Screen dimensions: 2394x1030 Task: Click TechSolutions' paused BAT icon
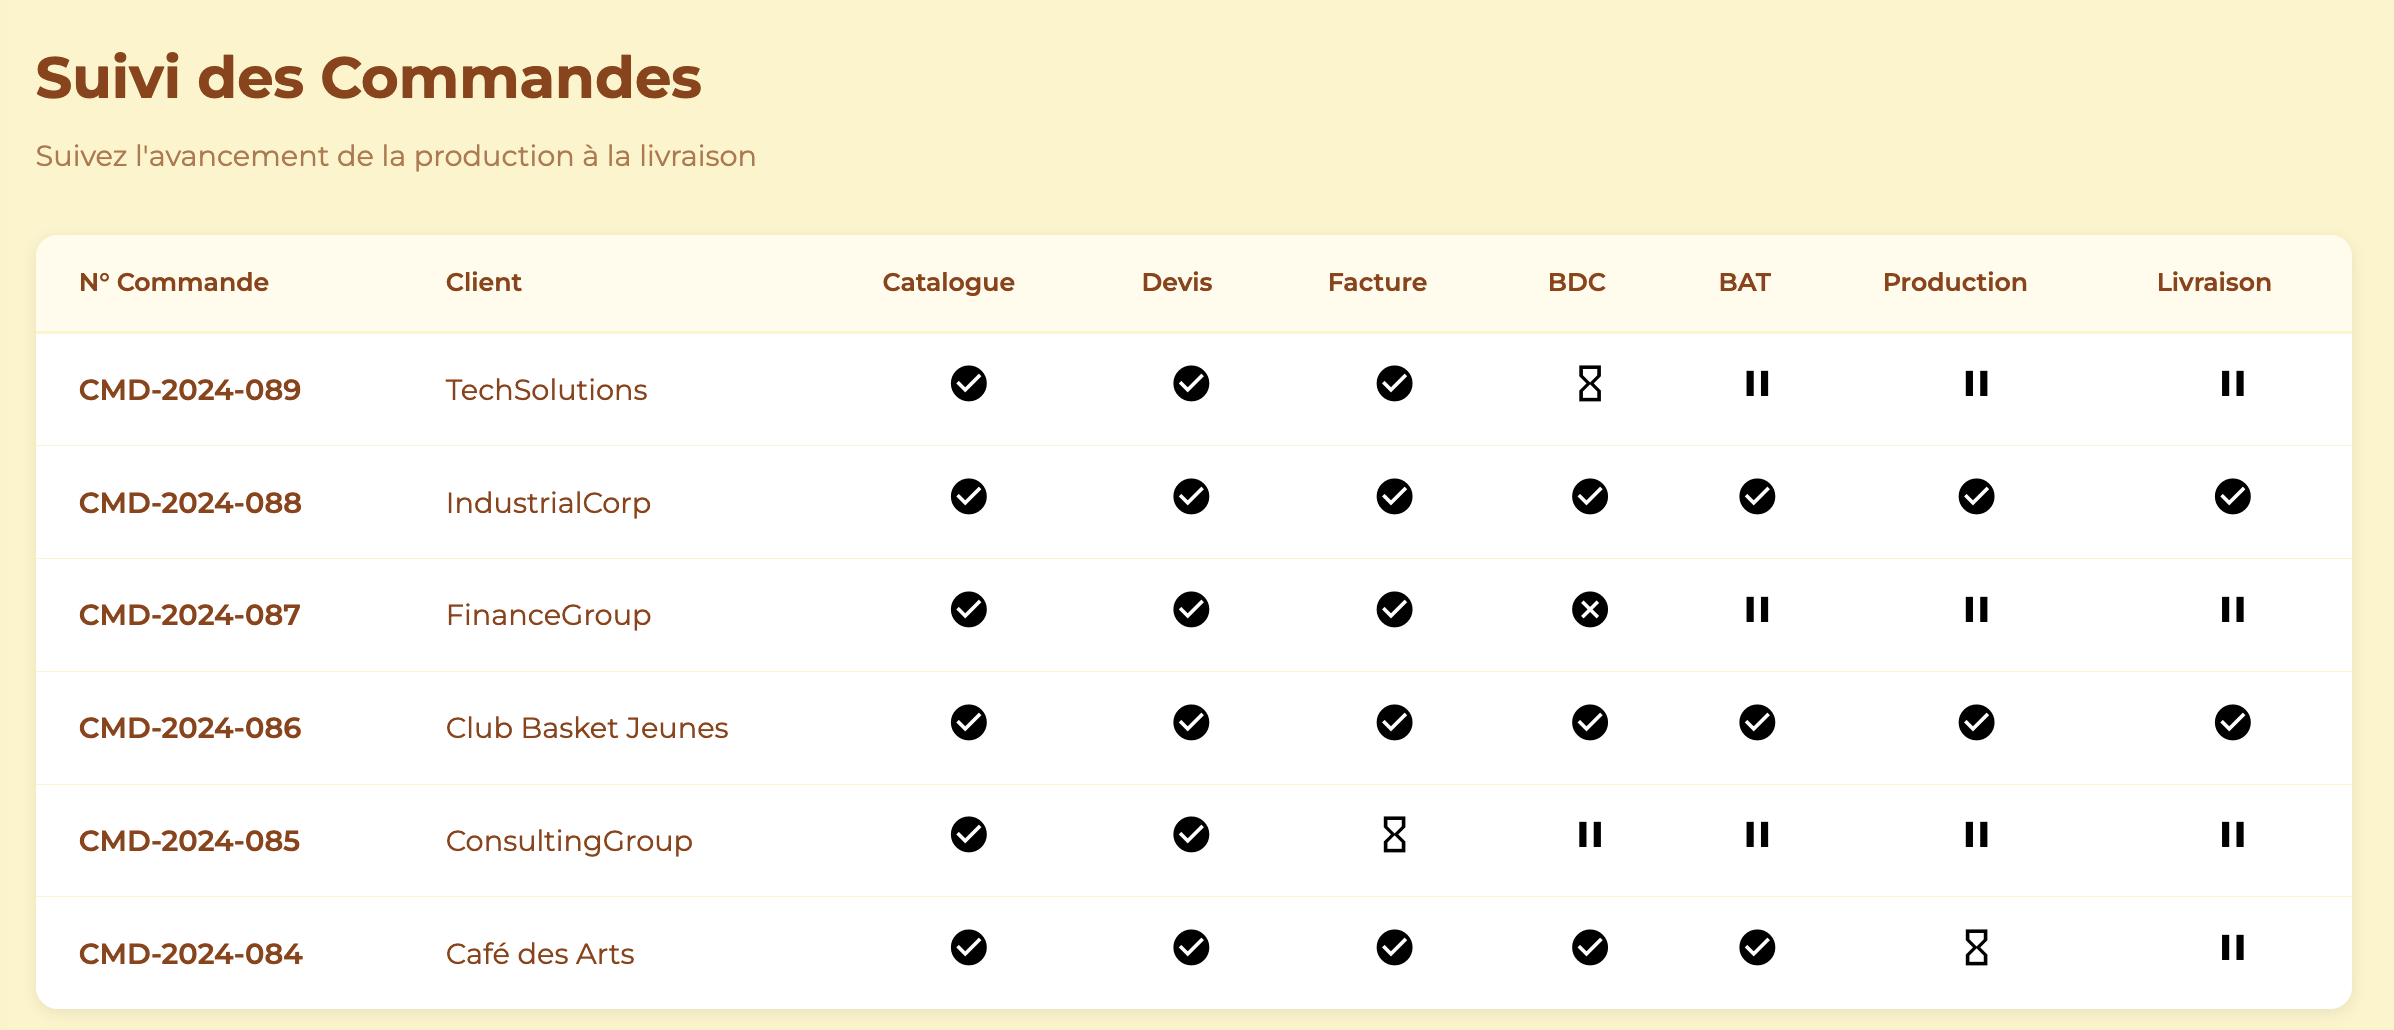1757,384
